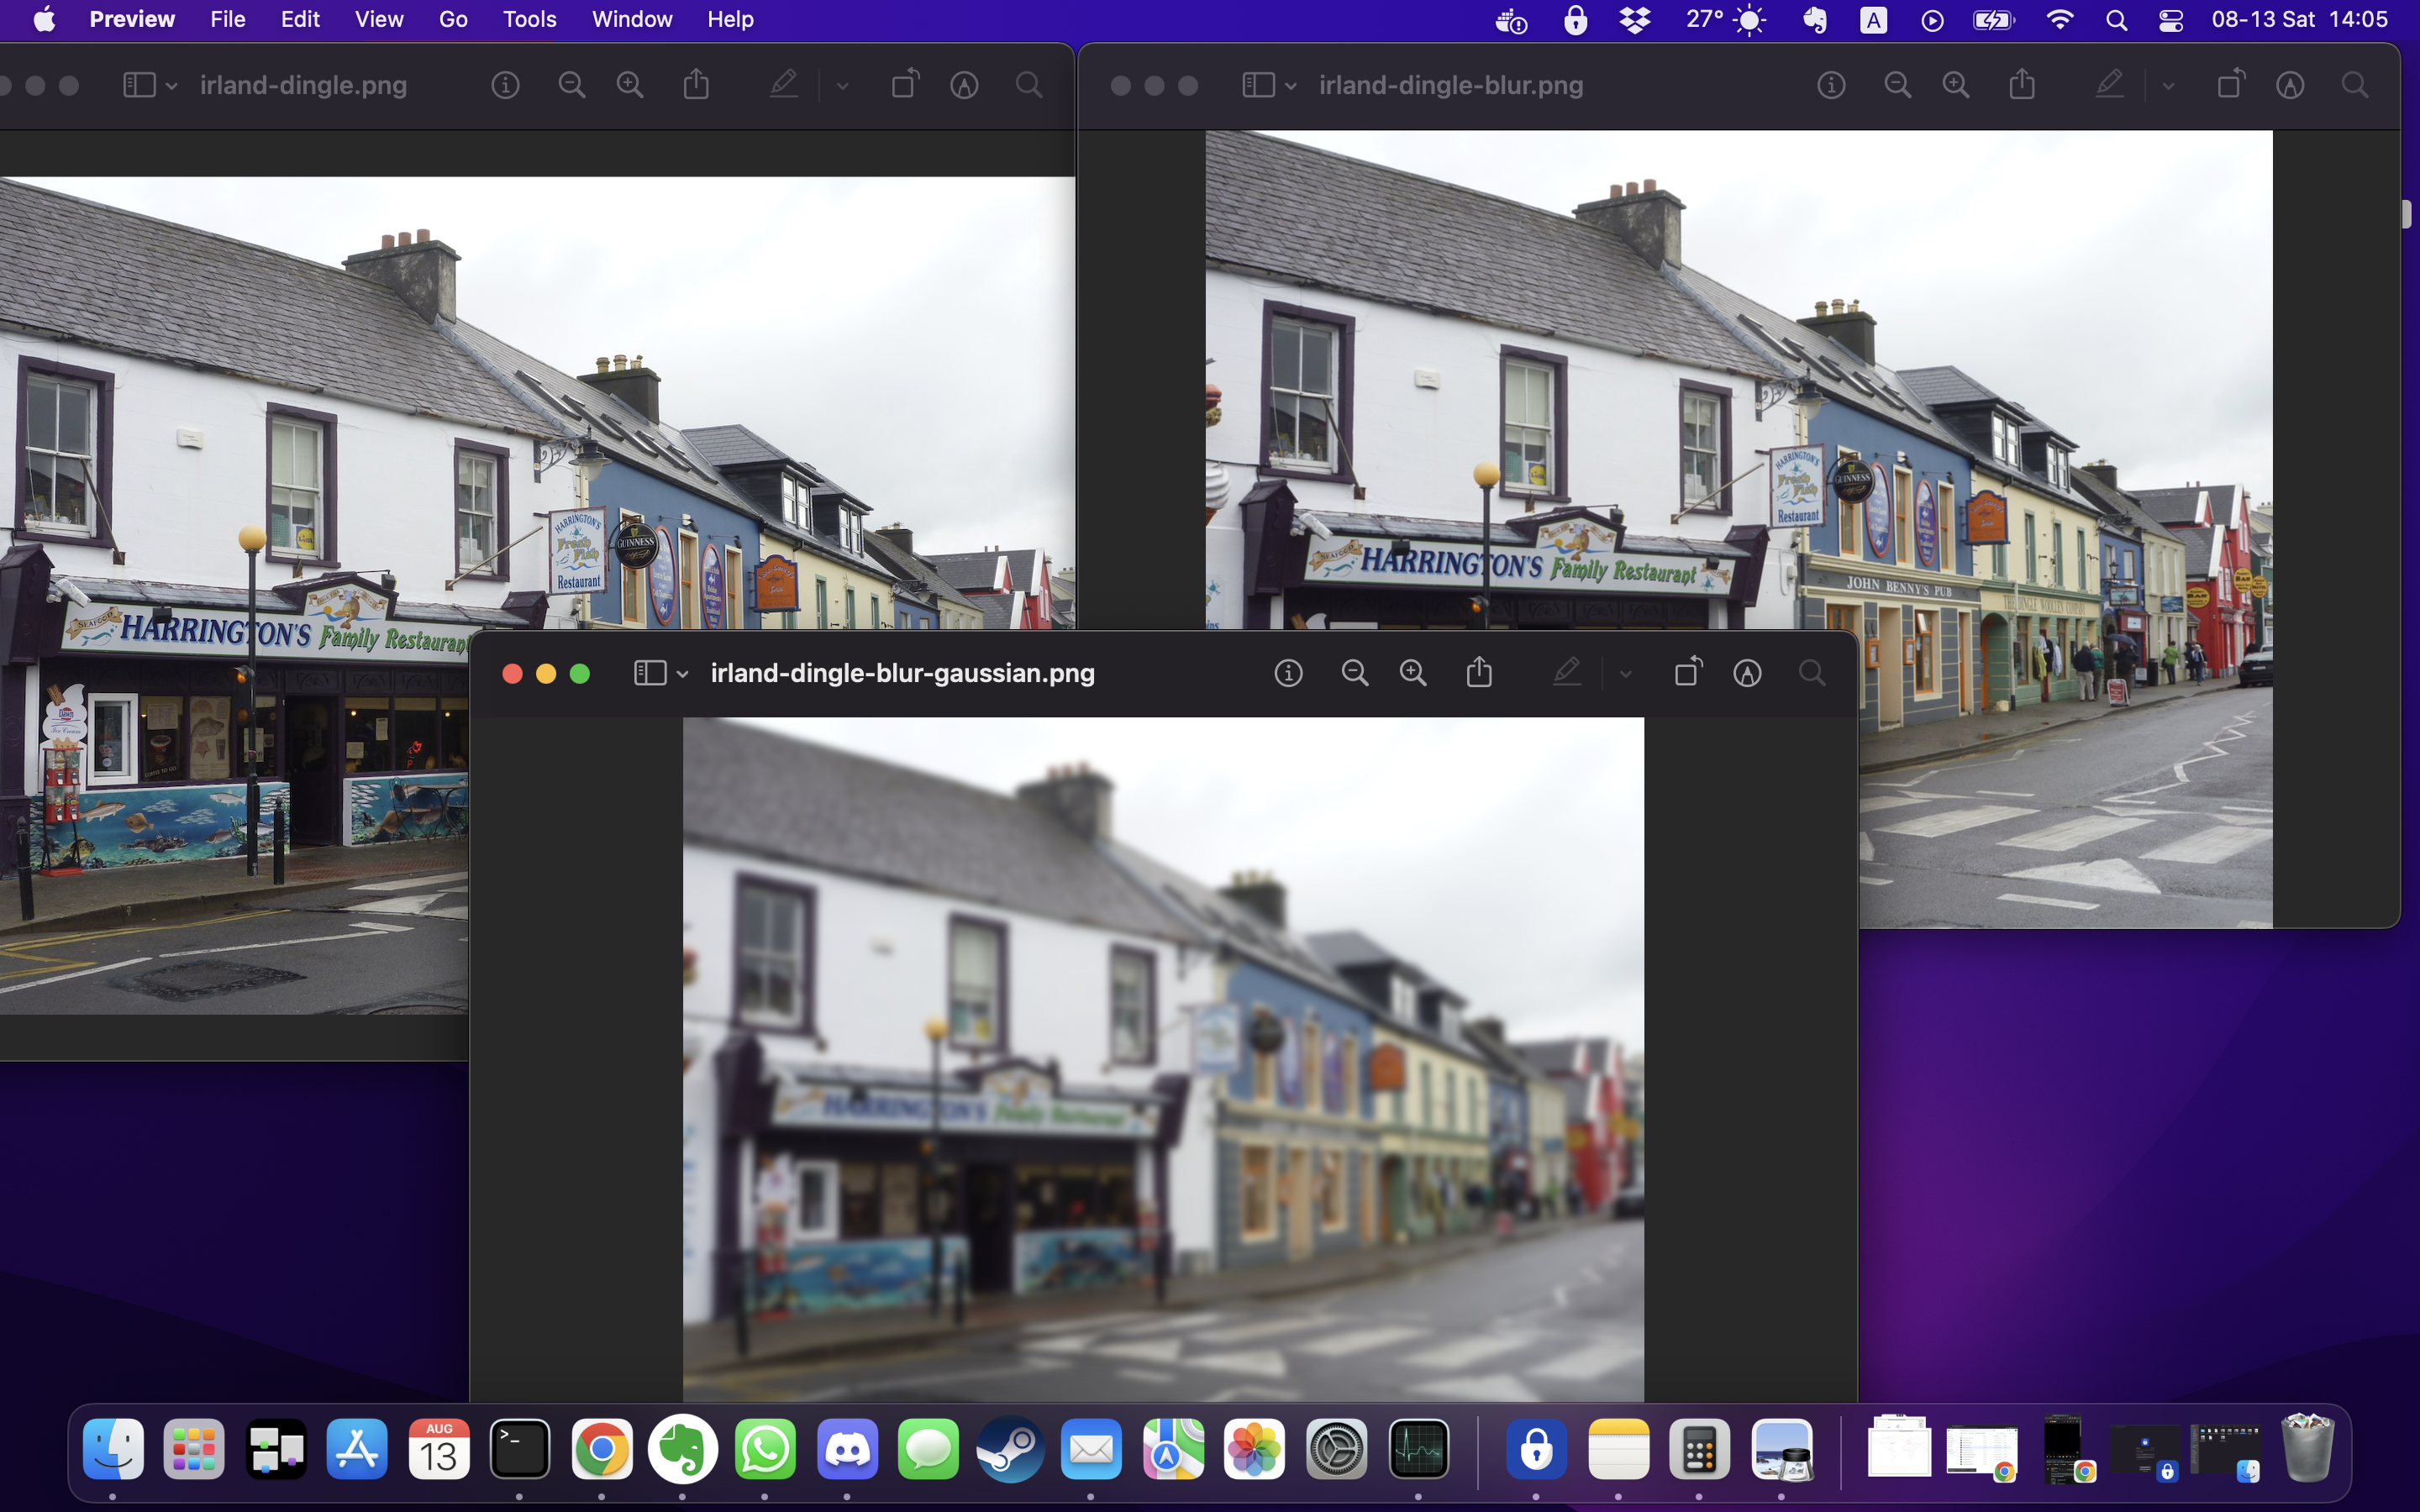Open Dropbox menu bar icon
Screen dimensions: 2420x1512
click(x=1634, y=20)
